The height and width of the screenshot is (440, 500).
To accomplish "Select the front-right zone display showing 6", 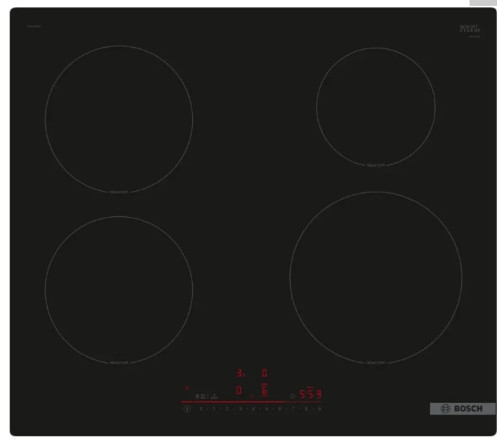I will [265, 389].
